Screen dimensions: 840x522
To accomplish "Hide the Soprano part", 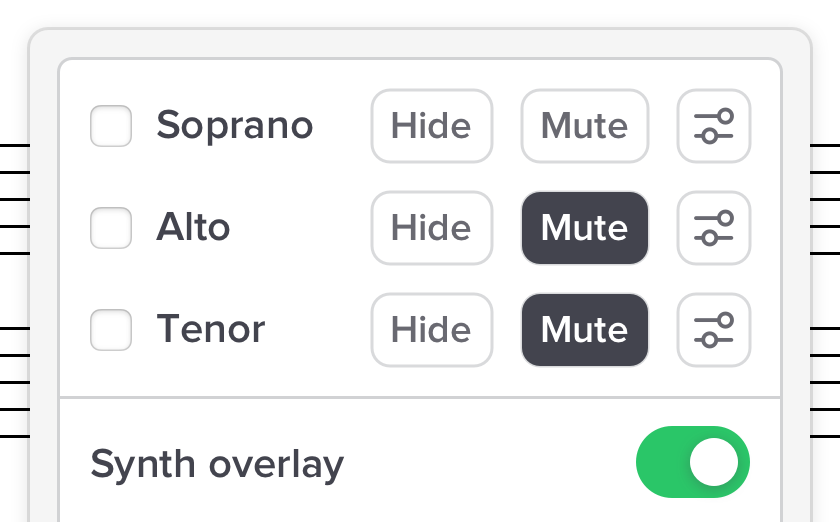I will click(431, 126).
